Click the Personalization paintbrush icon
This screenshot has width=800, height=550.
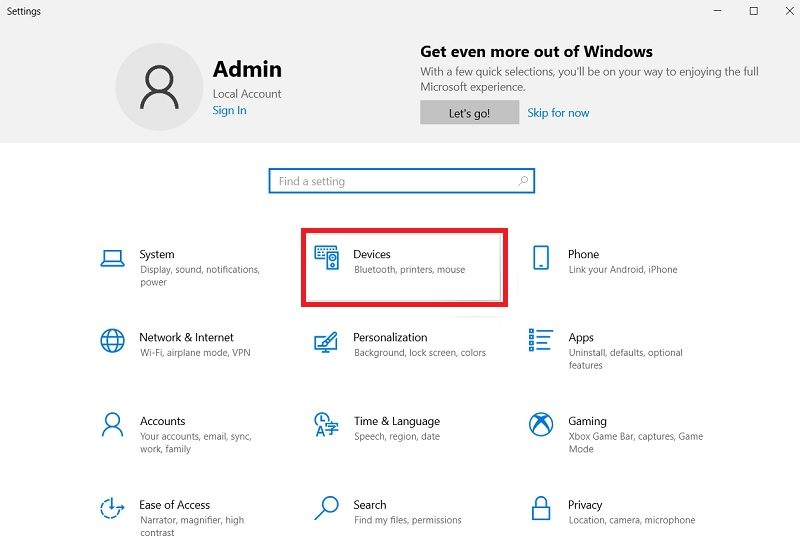coord(326,342)
